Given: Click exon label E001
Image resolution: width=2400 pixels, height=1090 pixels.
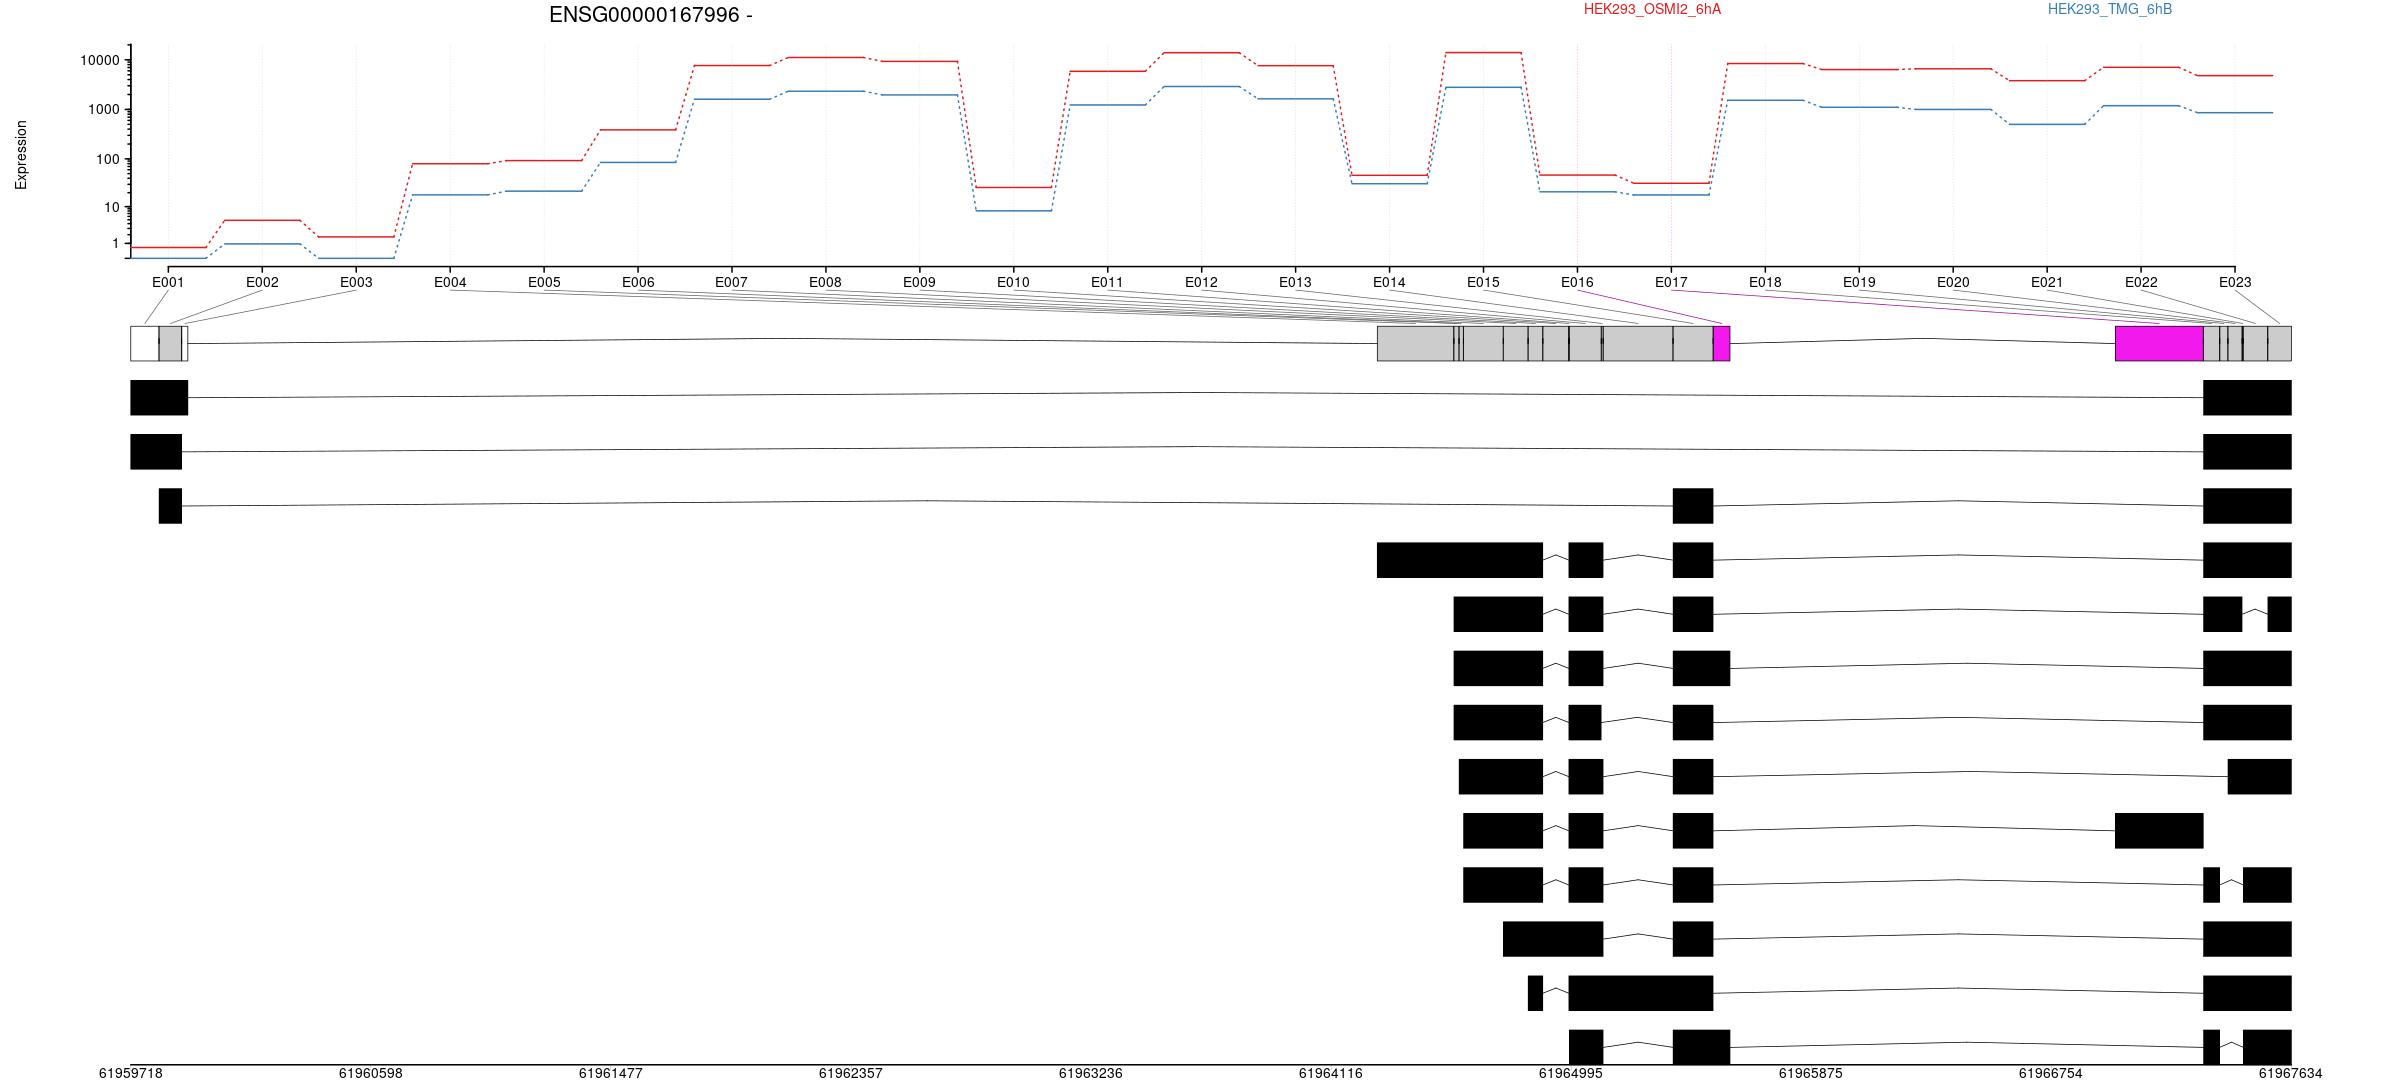Looking at the screenshot, I should (x=168, y=282).
